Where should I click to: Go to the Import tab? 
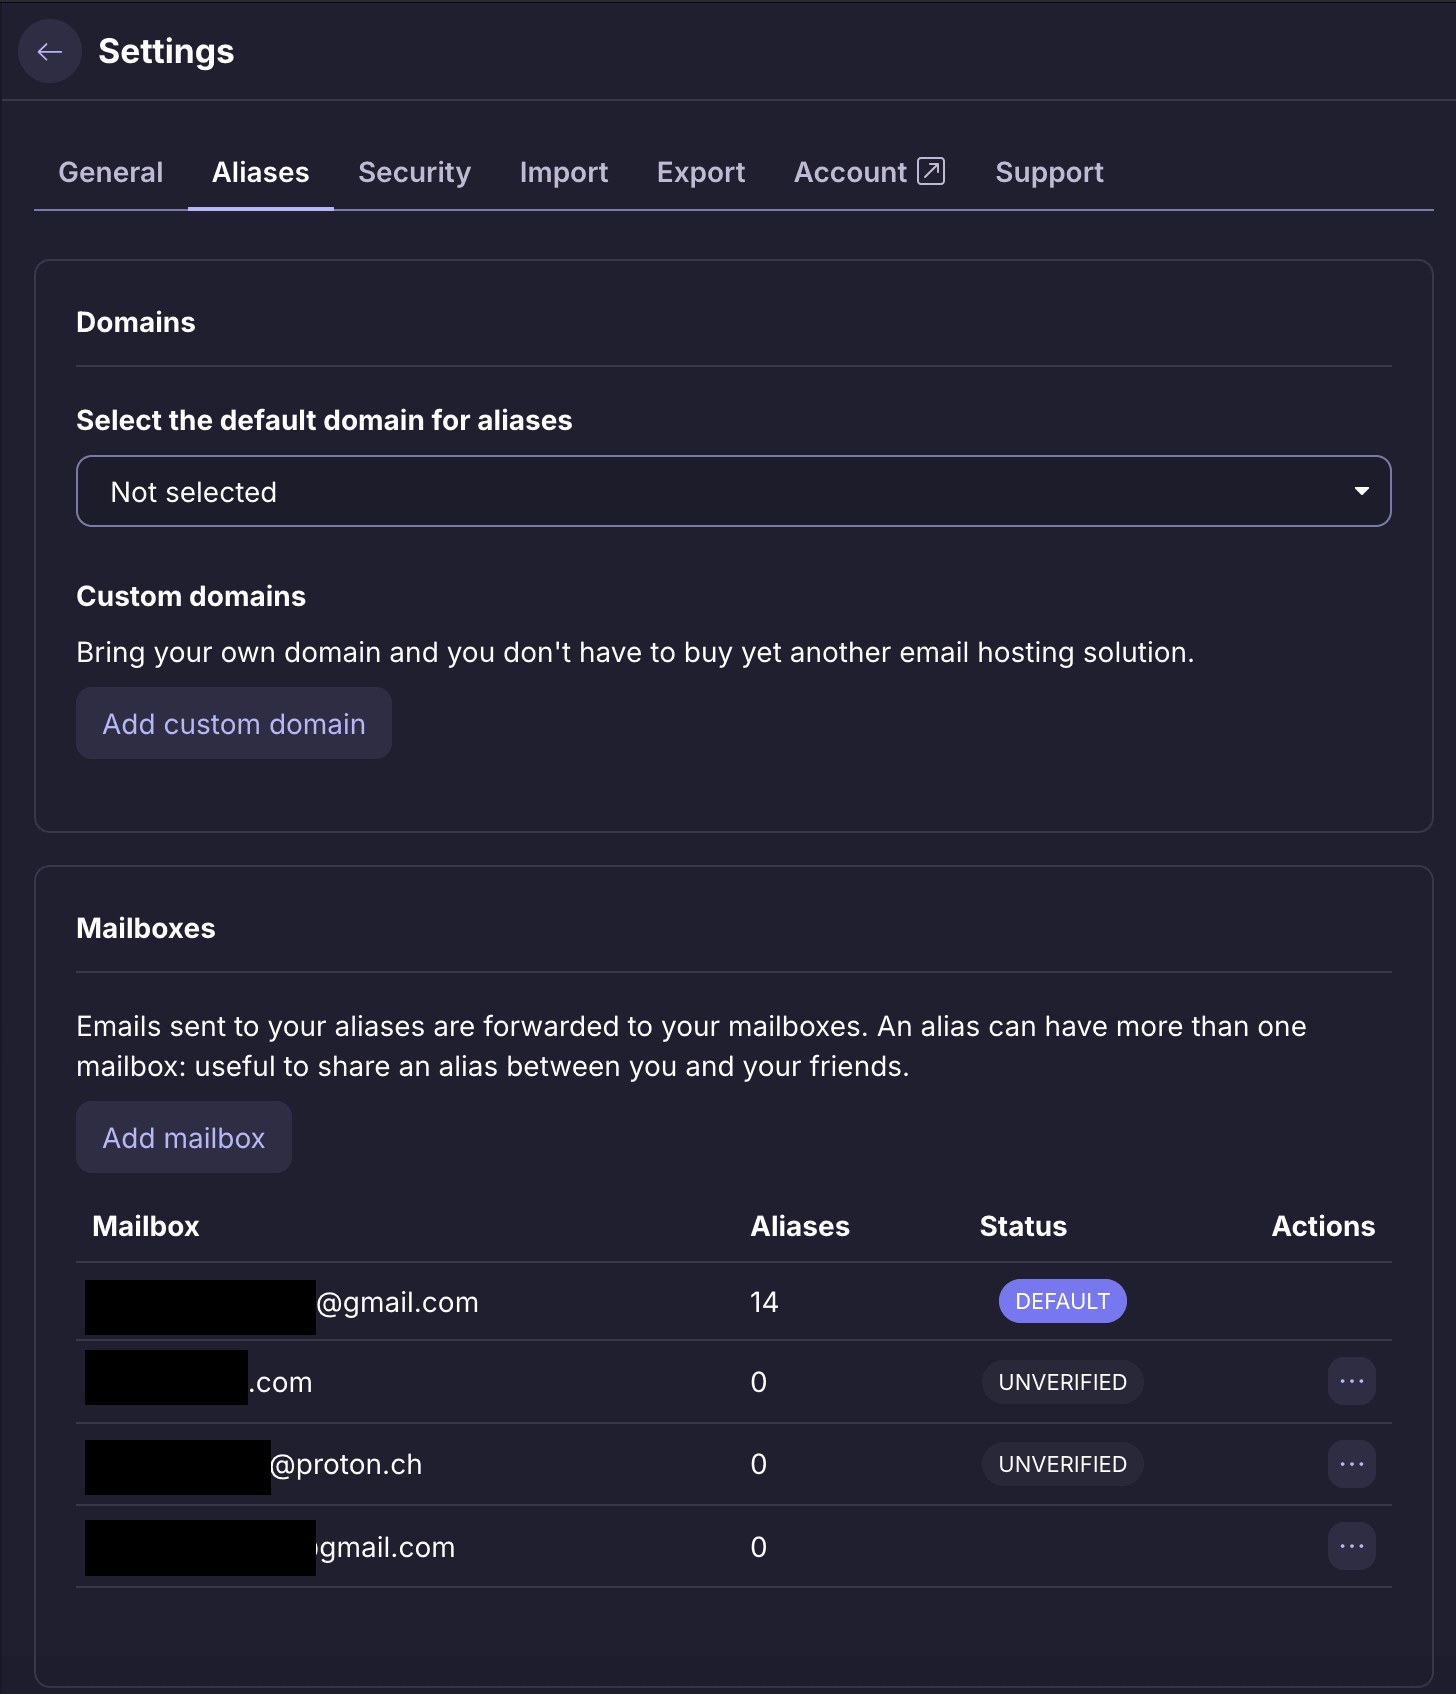tap(564, 172)
